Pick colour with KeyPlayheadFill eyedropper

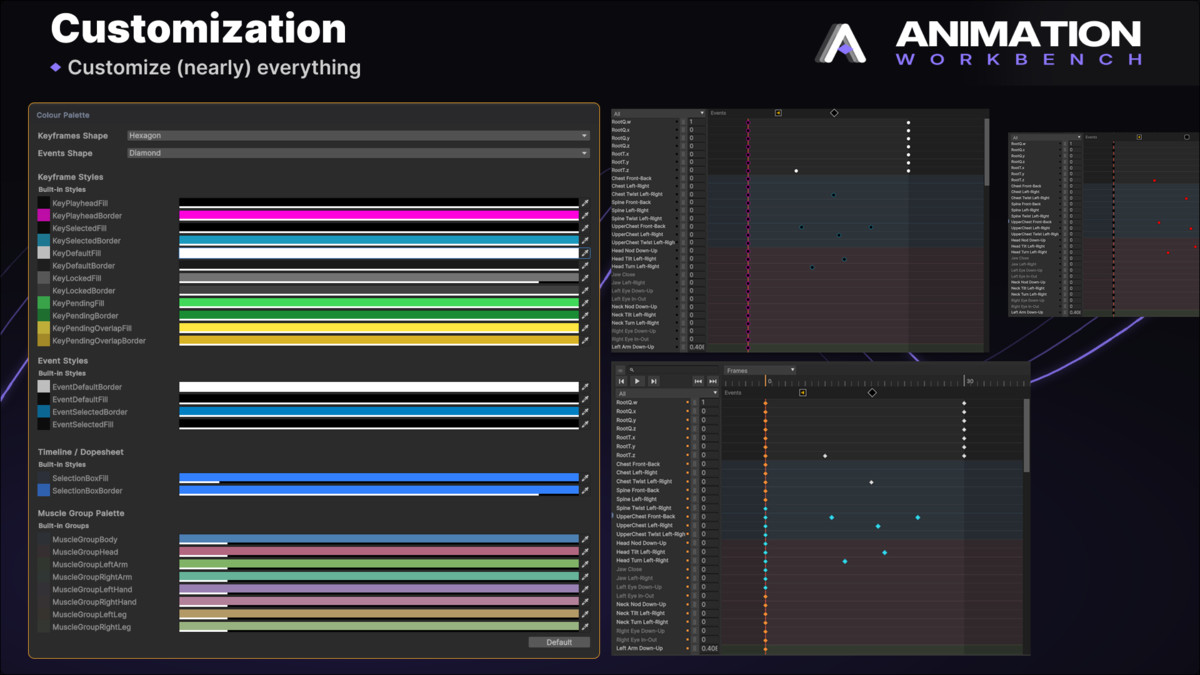586,203
